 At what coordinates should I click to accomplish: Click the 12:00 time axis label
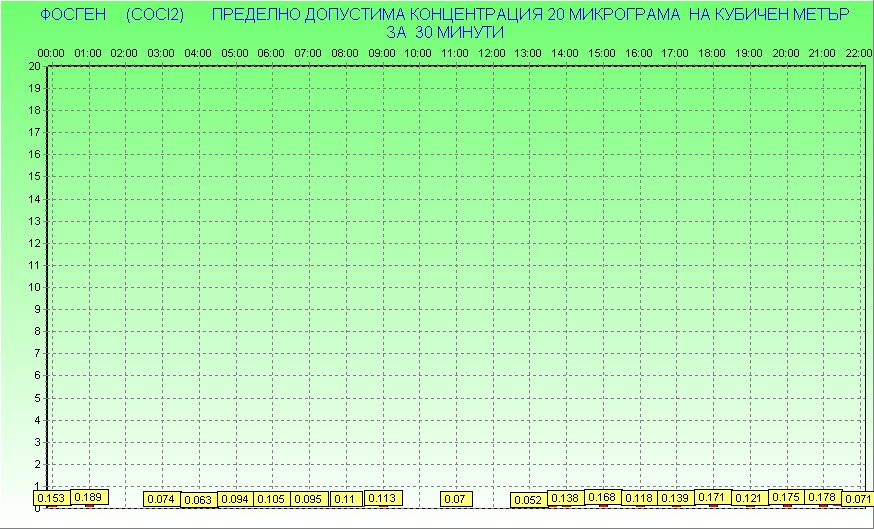tap(492, 53)
